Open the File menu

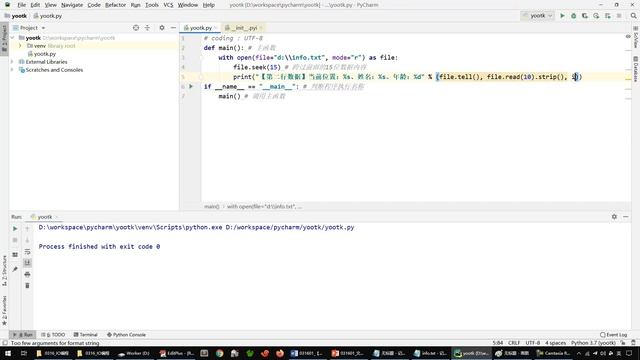[x=21, y=5]
